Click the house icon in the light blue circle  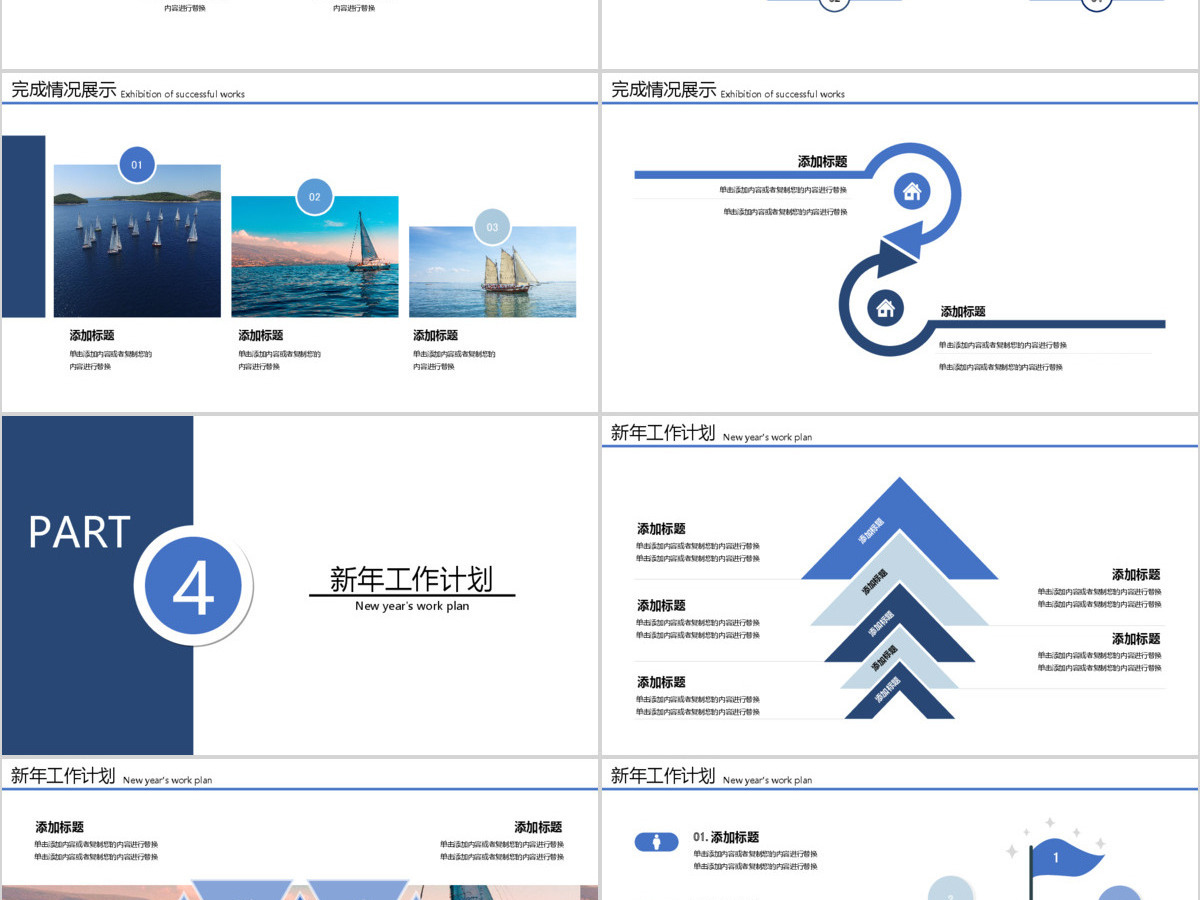(x=911, y=190)
